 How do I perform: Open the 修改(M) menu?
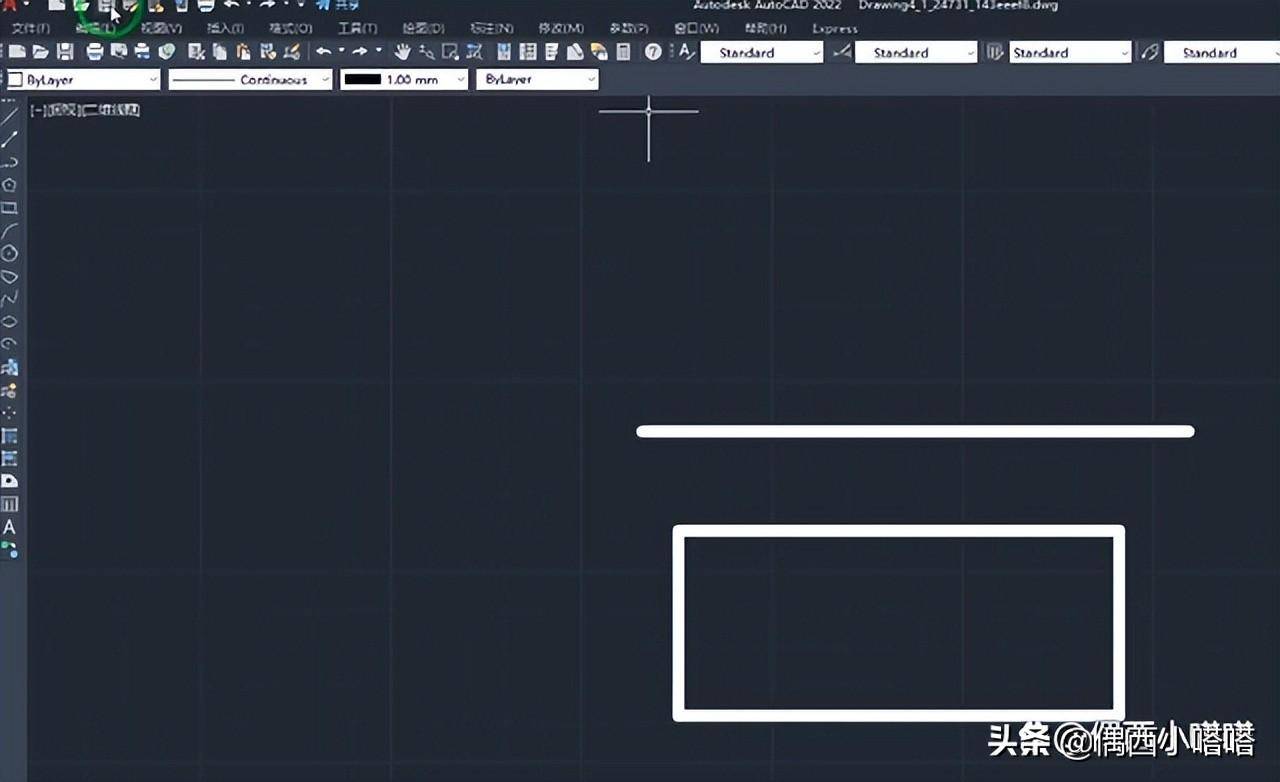click(x=561, y=28)
